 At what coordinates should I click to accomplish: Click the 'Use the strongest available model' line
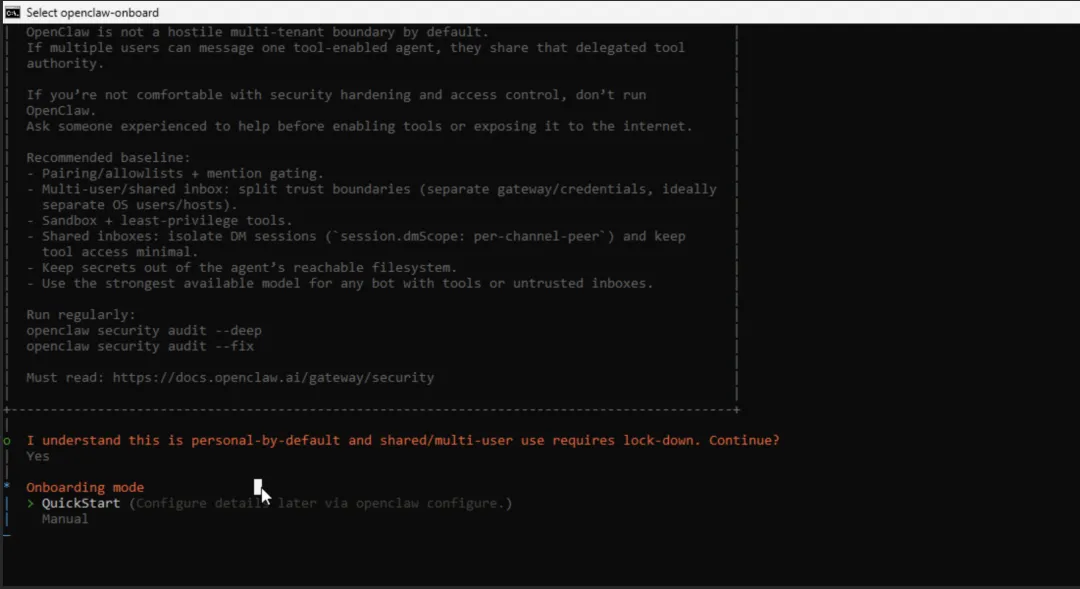click(x=340, y=283)
